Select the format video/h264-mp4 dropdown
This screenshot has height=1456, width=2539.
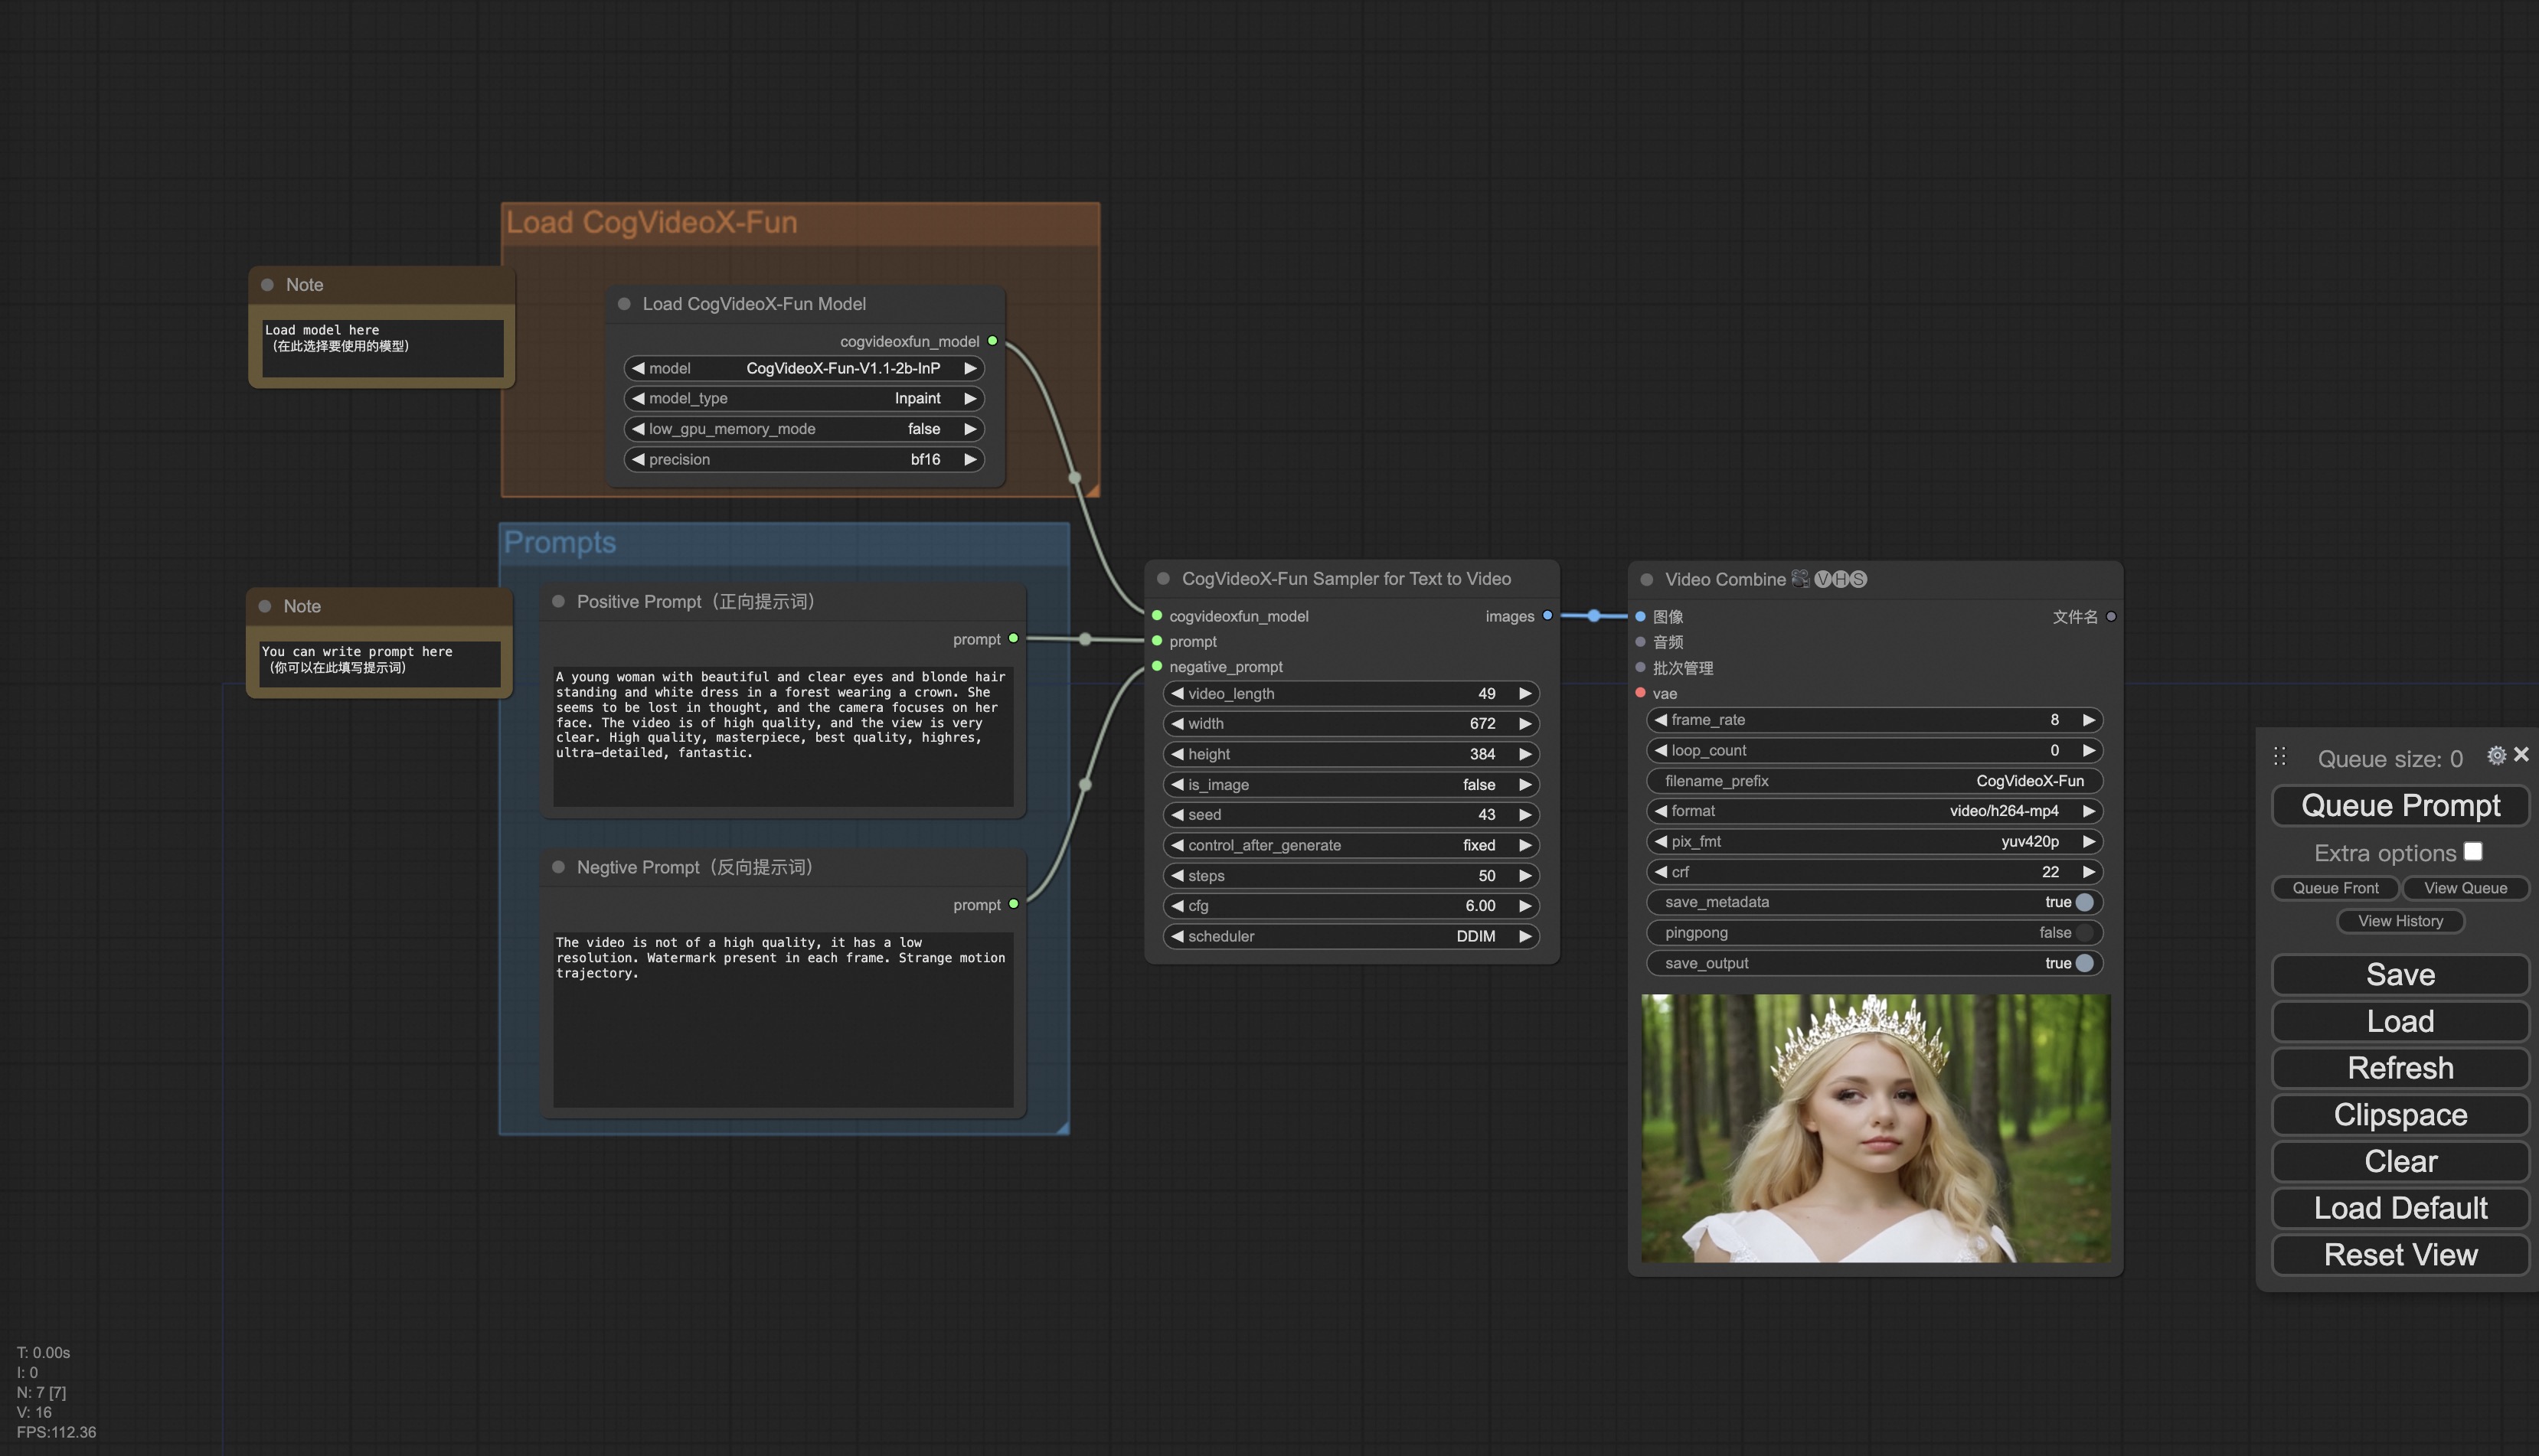1873,811
